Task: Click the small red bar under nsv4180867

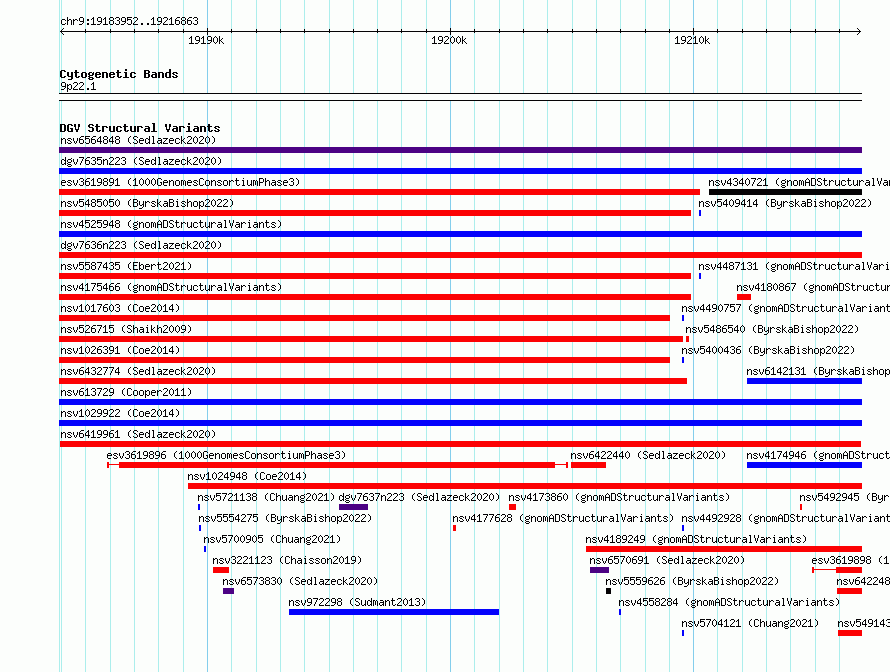Action: [x=744, y=297]
